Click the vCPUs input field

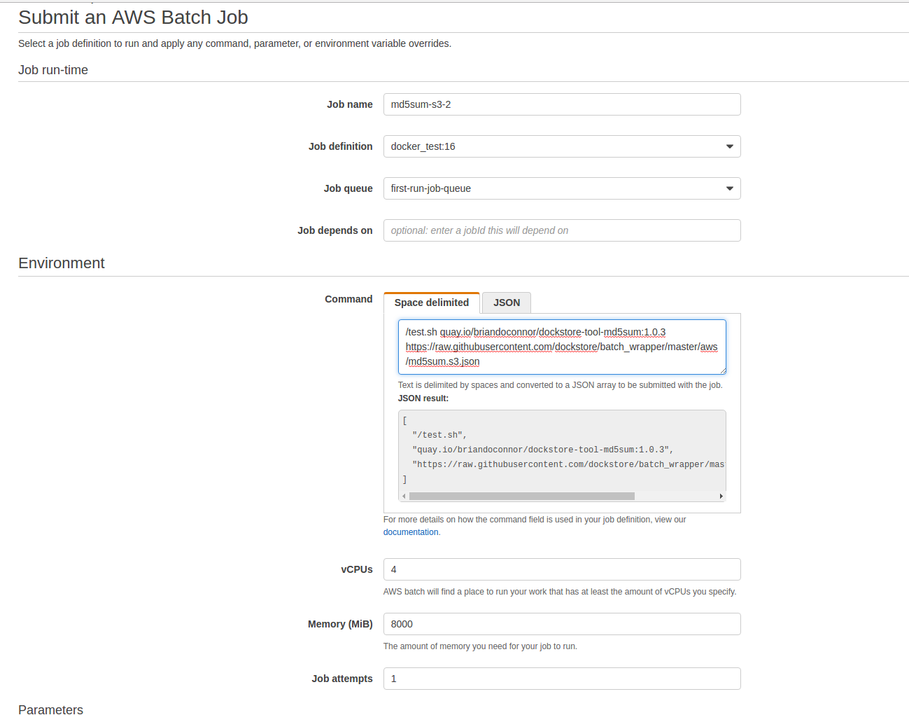[x=562, y=569]
